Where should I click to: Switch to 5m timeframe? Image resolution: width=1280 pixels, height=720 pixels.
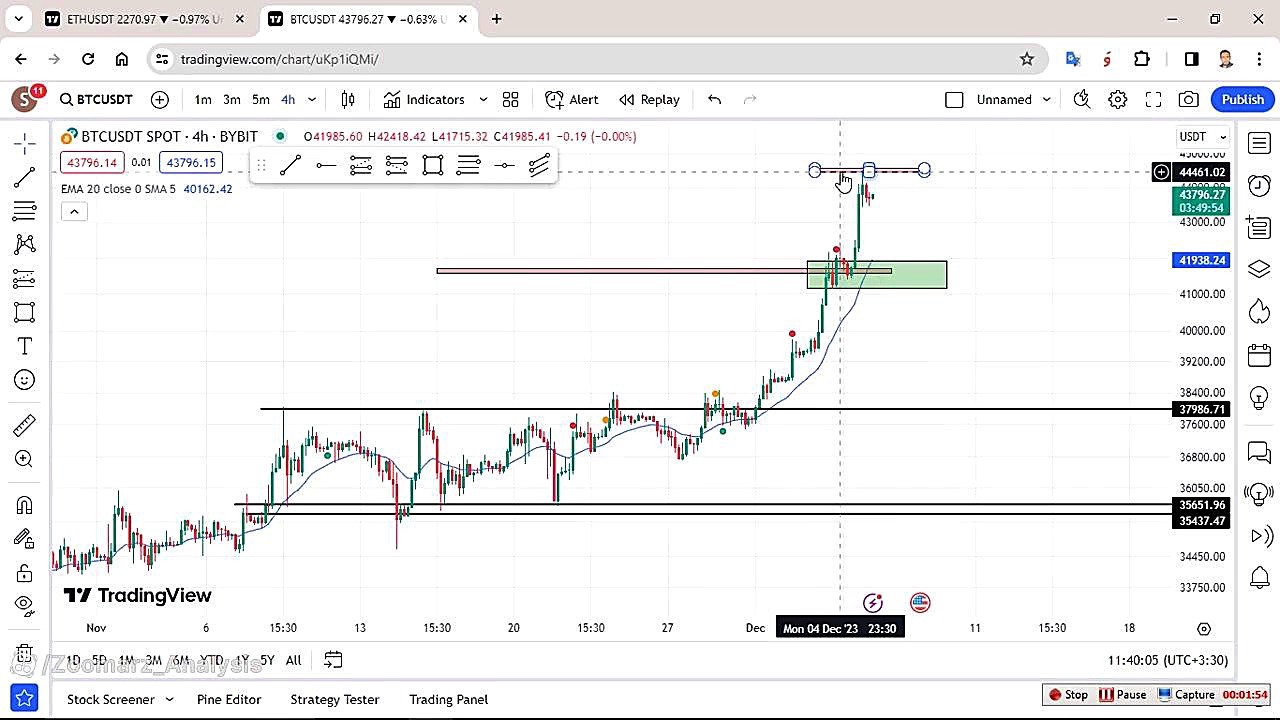261,99
